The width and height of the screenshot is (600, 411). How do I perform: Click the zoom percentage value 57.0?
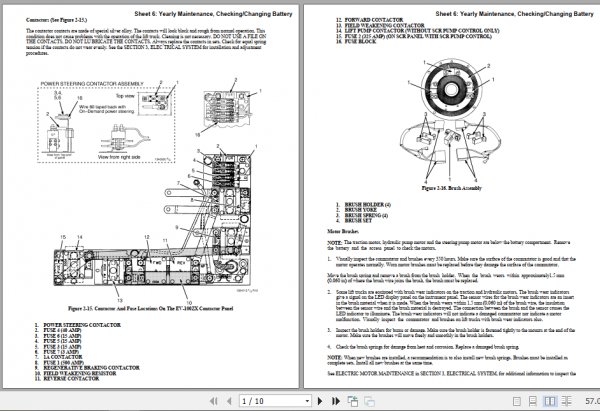592,401
